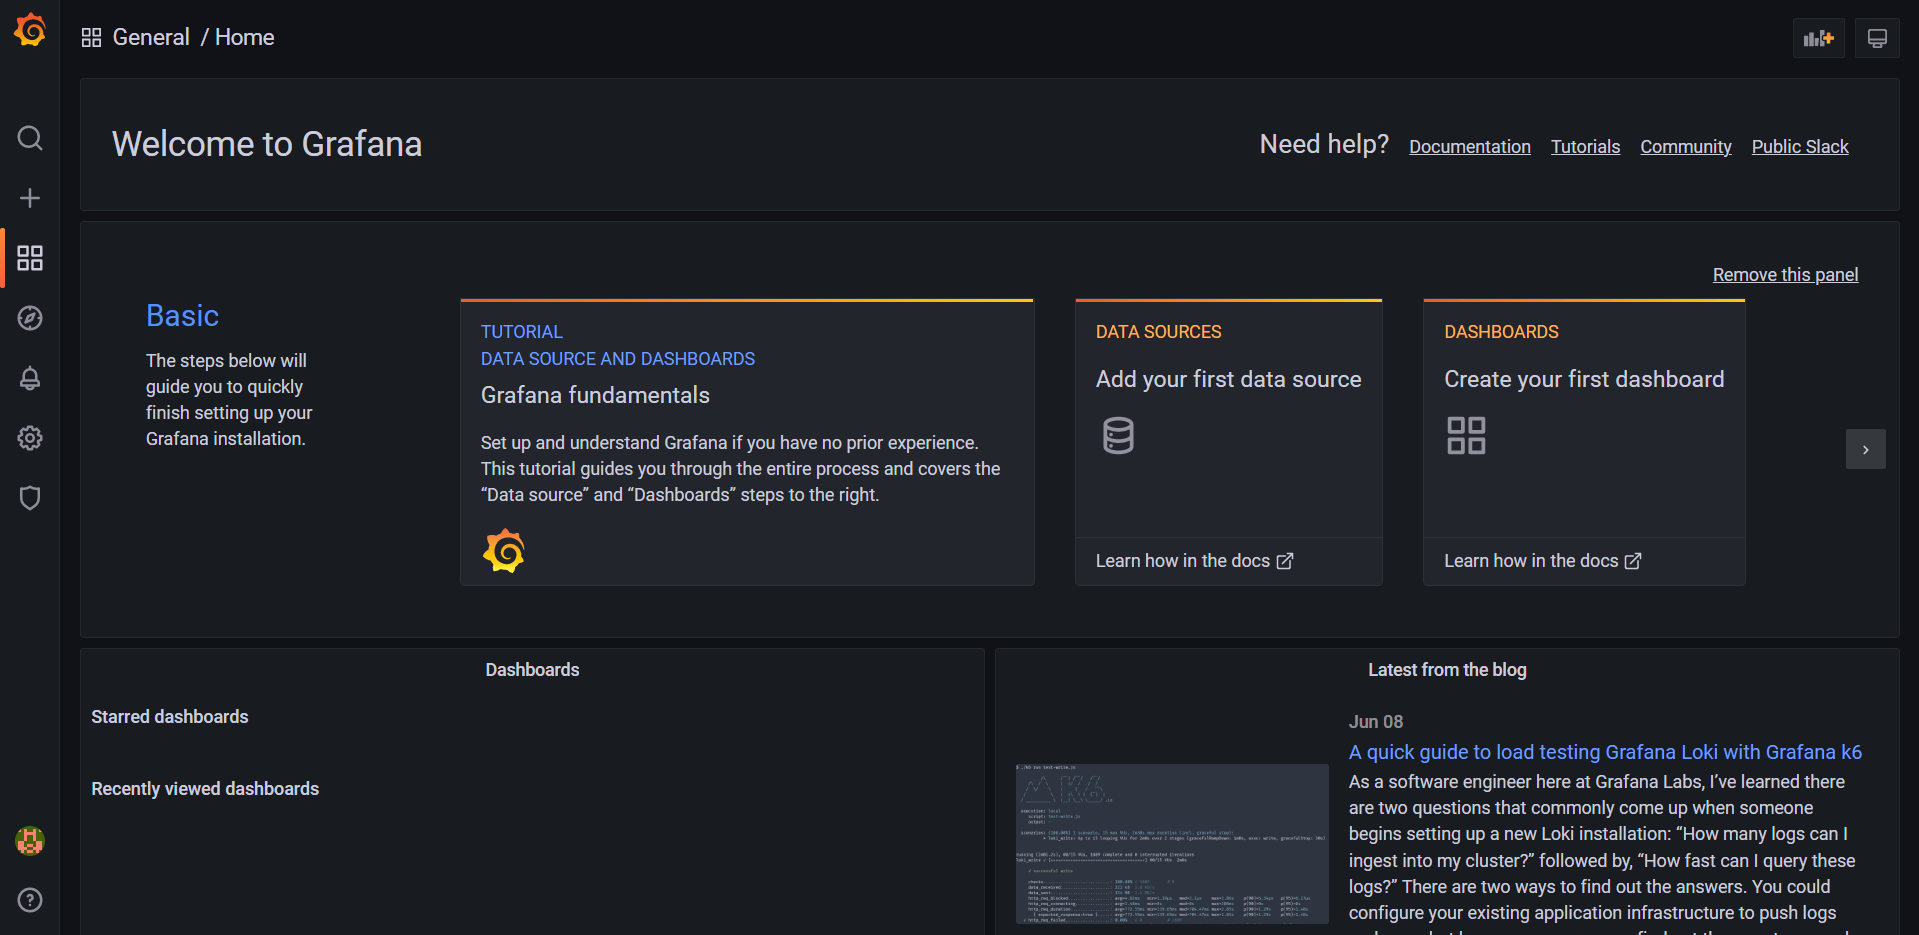Viewport: 1919px width, 935px height.
Task: Open the Help question mark icon
Action: point(30,900)
